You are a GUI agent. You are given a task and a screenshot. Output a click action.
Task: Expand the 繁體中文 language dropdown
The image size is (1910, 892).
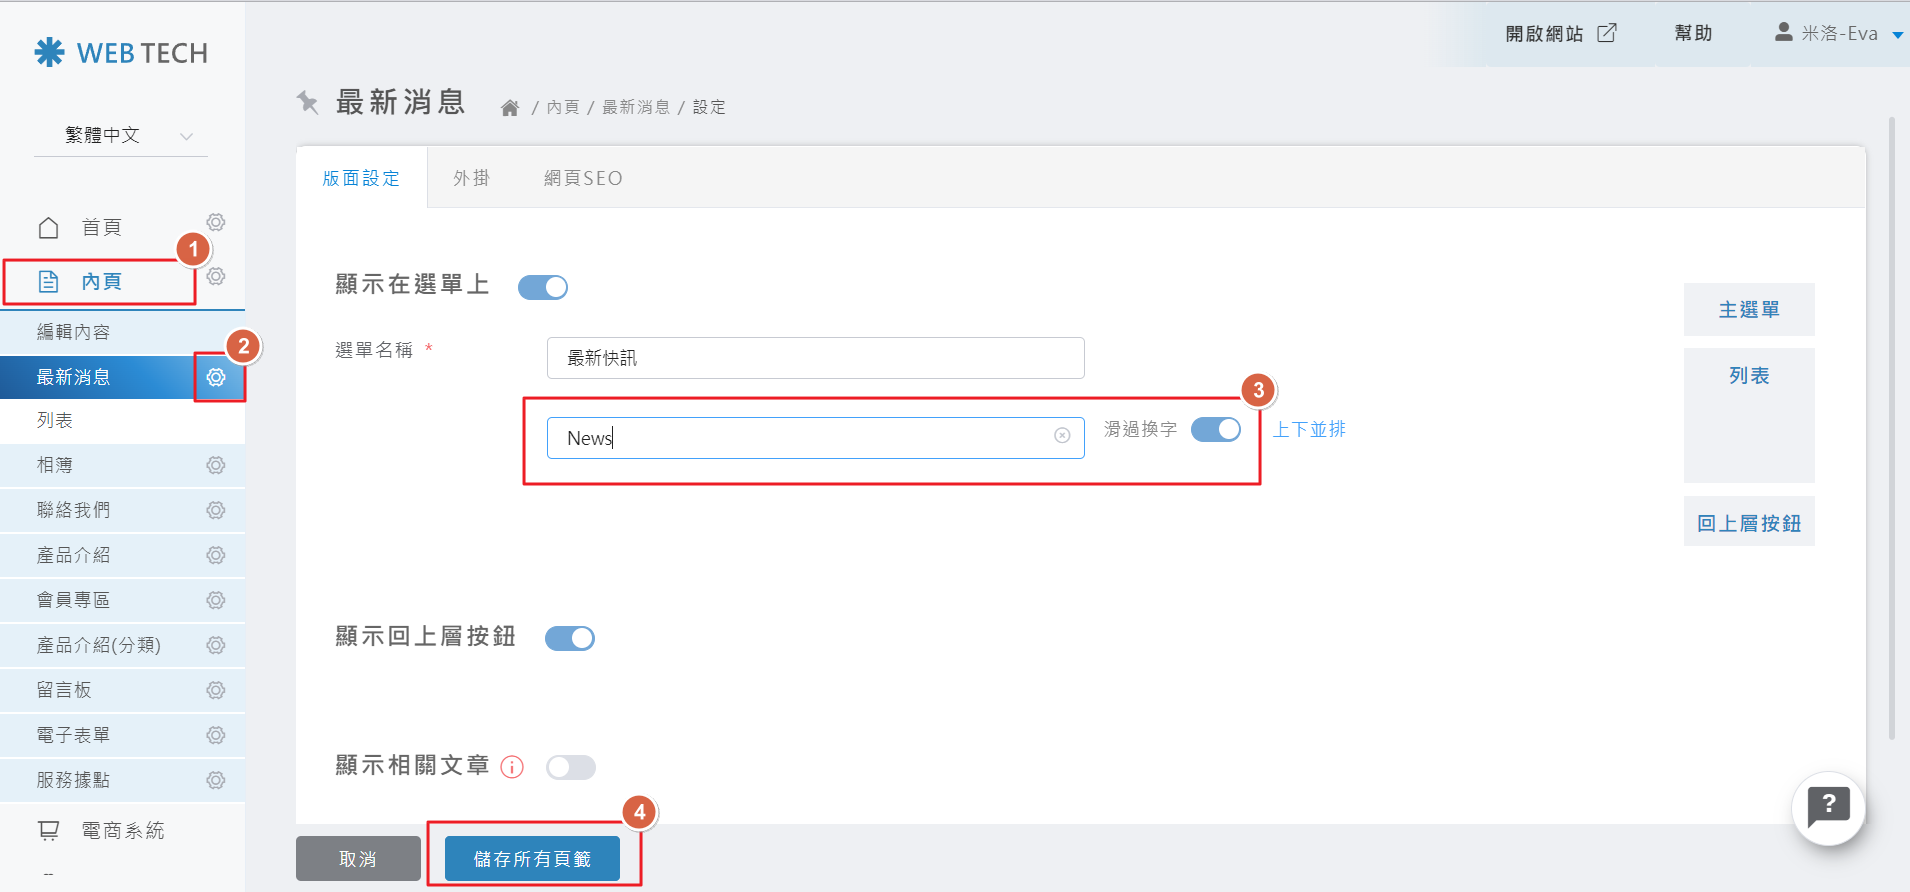(122, 136)
